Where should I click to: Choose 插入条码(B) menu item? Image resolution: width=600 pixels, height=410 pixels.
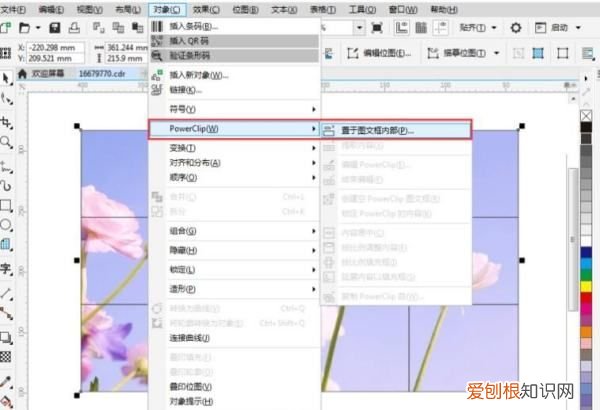(x=234, y=26)
